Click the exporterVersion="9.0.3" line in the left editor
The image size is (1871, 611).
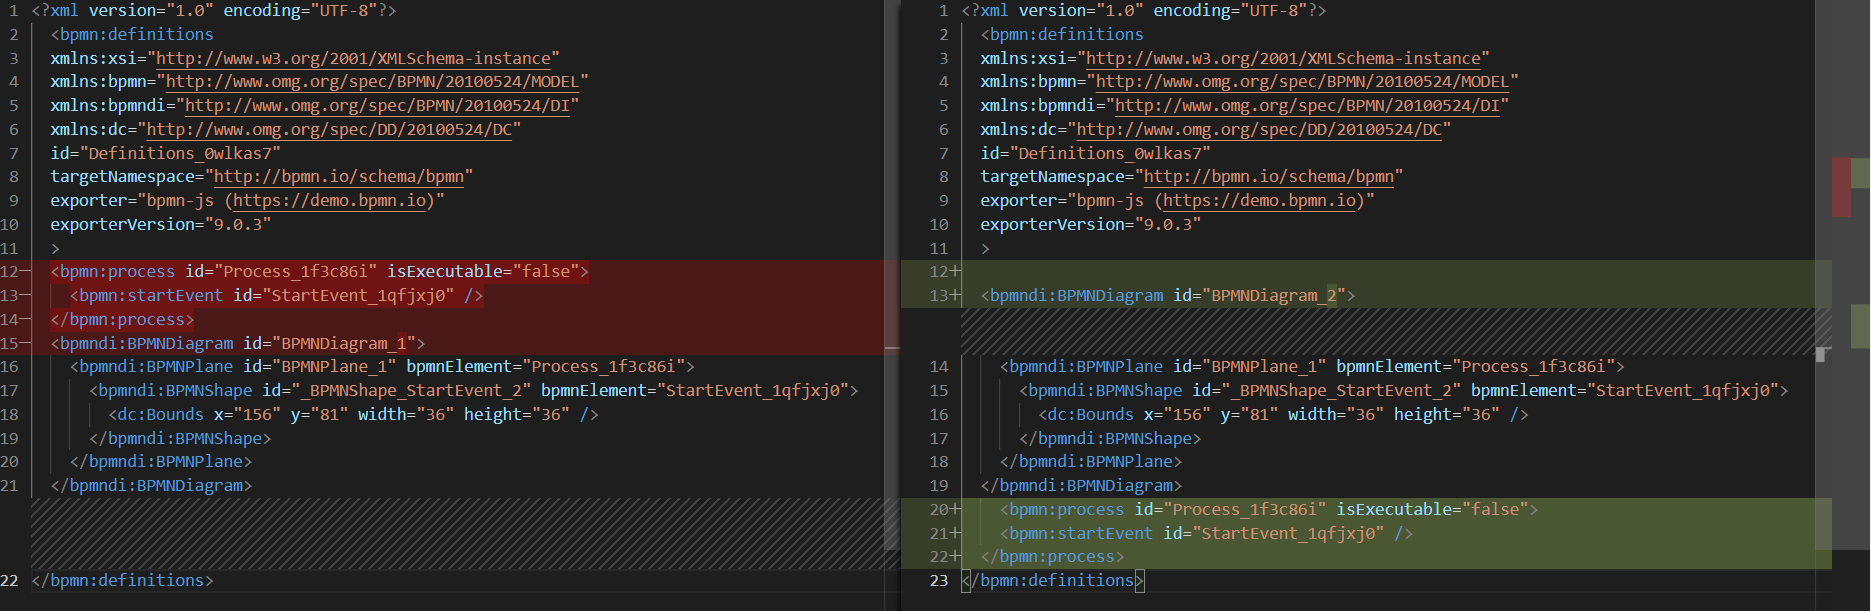160,224
